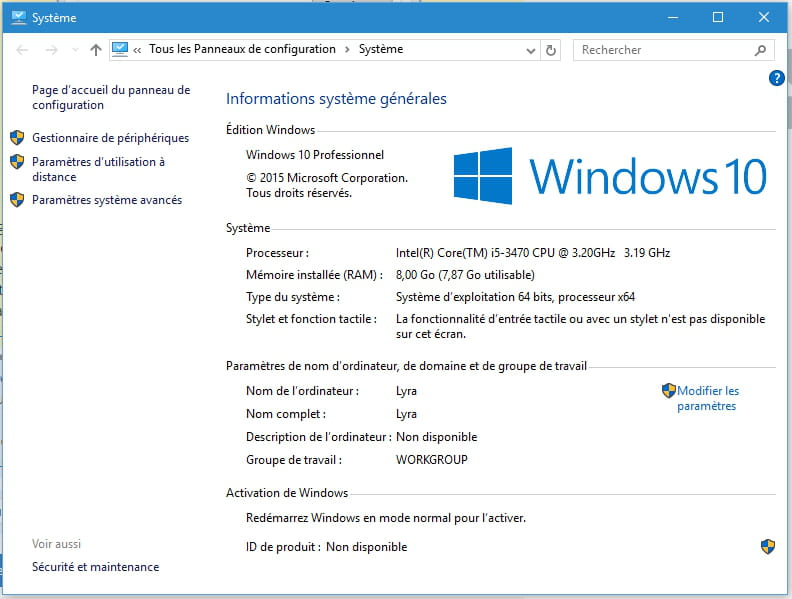Select processor value 'Intel(R) Core(TM) i5-3470 CPU'
792x599 pixels.
475,253
